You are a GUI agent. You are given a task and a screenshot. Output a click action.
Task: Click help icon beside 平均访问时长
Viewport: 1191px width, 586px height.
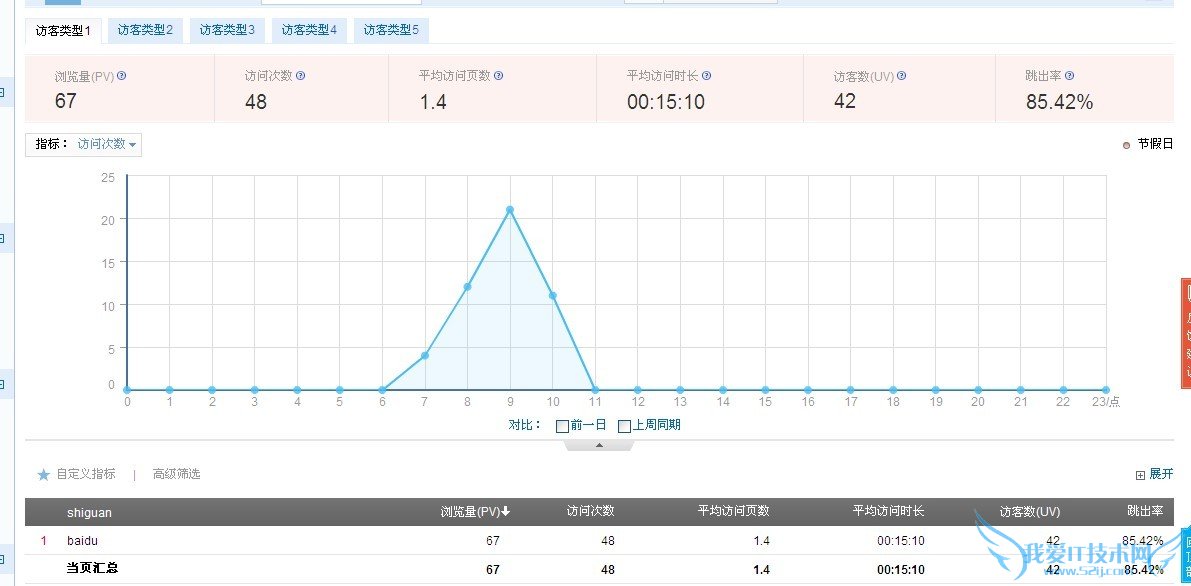(x=707, y=76)
